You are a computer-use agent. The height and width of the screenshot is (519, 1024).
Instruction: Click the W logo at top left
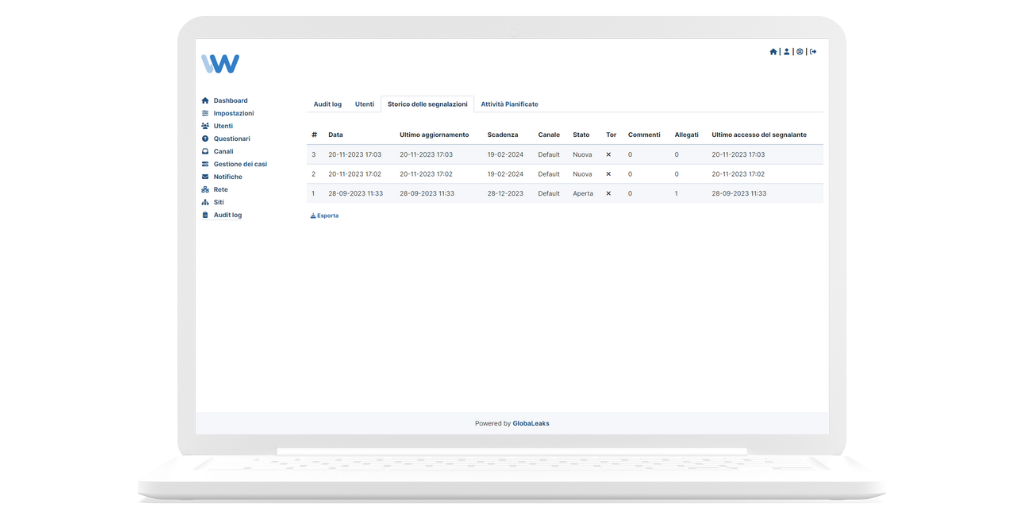(220, 64)
